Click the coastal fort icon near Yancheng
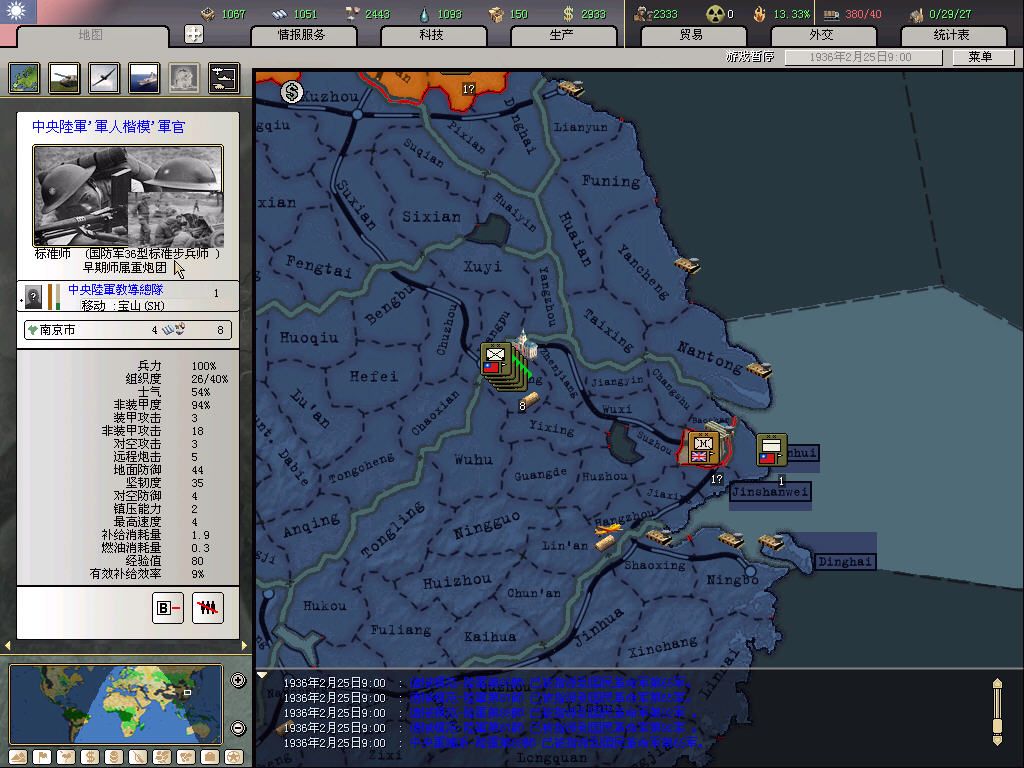This screenshot has width=1024, height=768. point(687,264)
